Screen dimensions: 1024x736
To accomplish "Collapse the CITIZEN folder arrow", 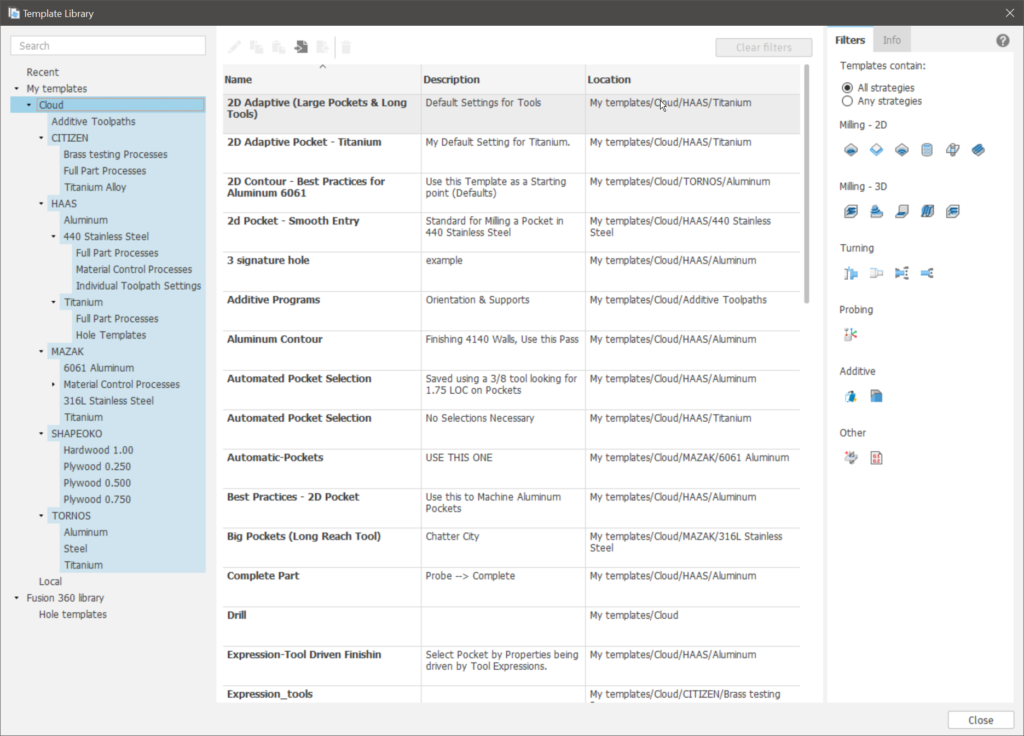I will (41, 138).
